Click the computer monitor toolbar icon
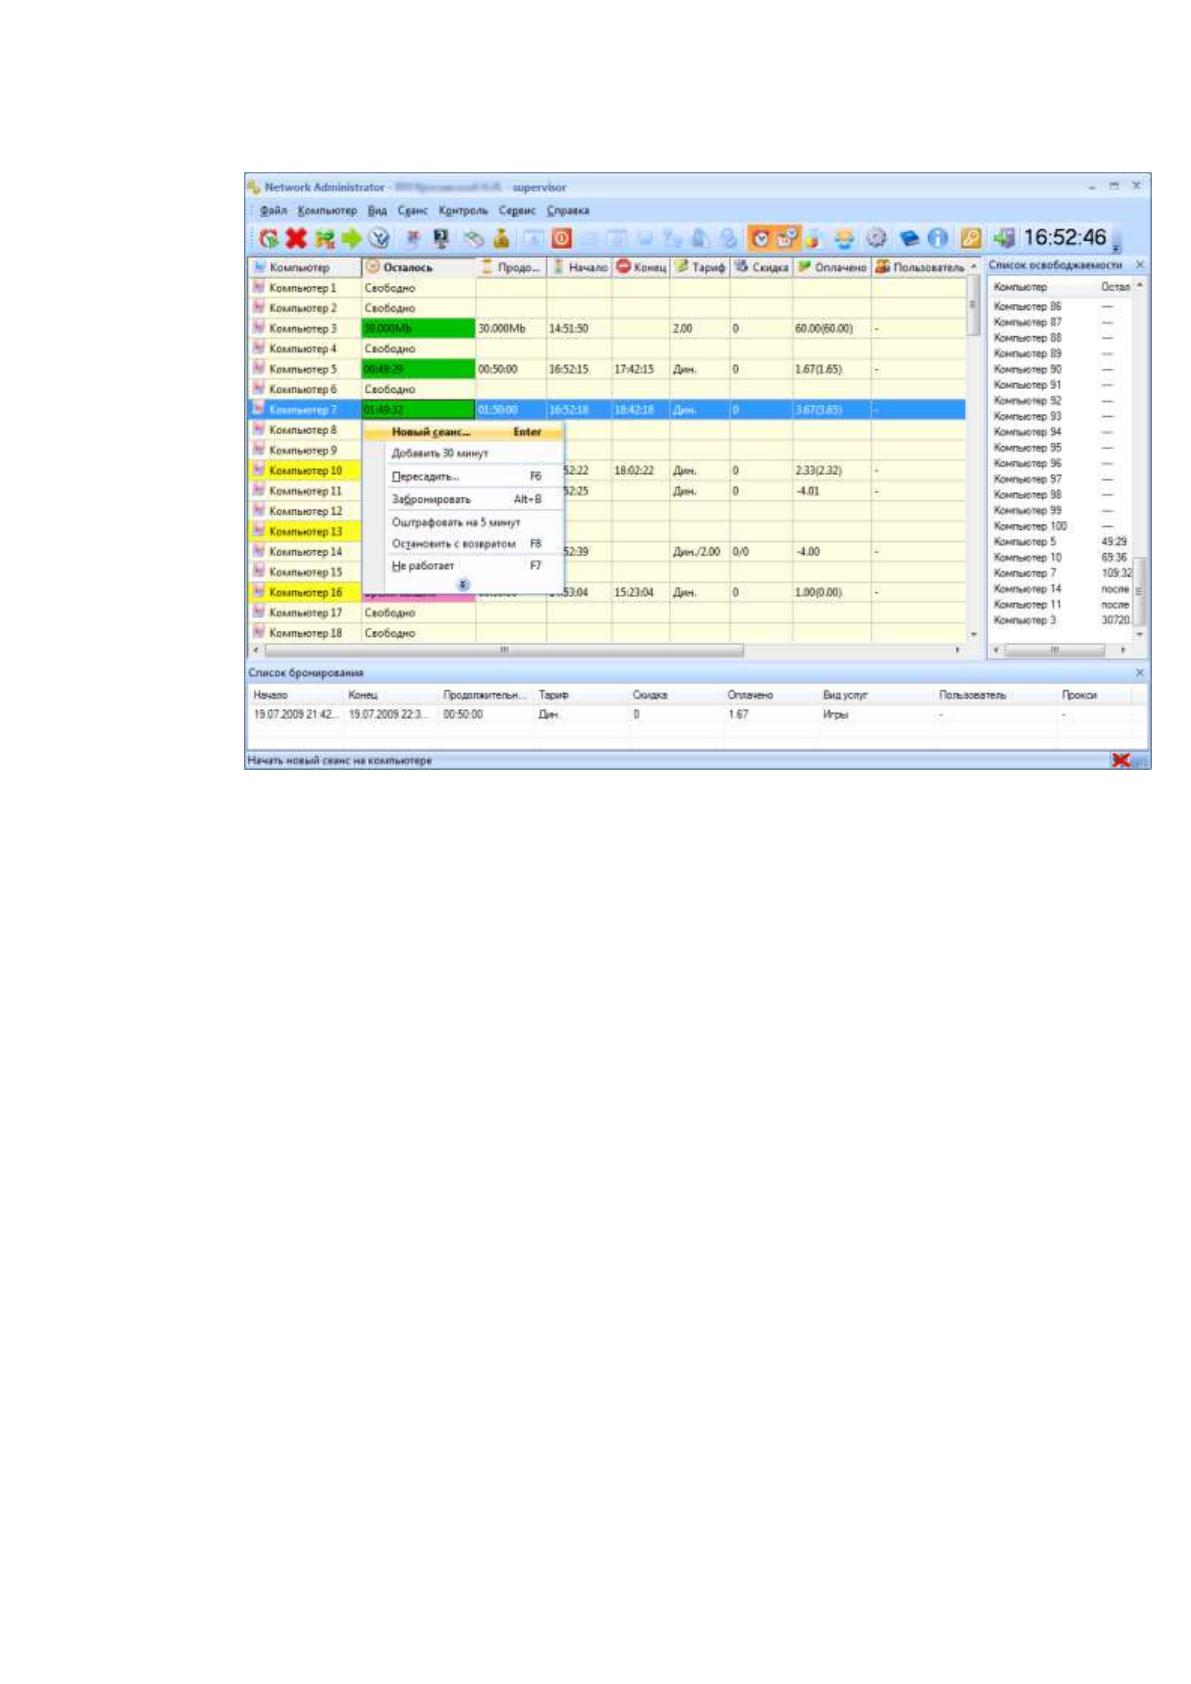The height and width of the screenshot is (1684, 1191). (x=440, y=238)
